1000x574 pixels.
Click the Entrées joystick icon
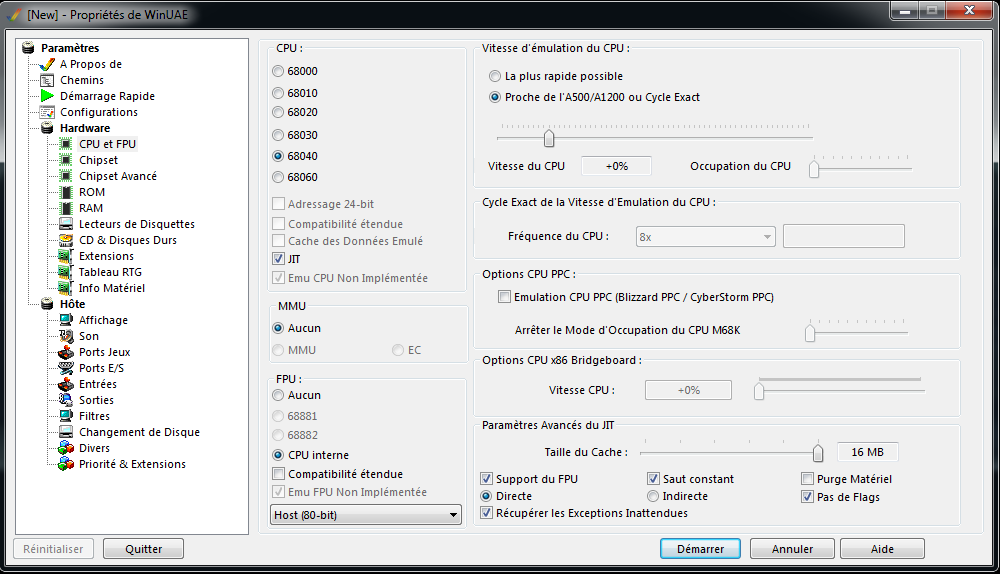point(66,384)
